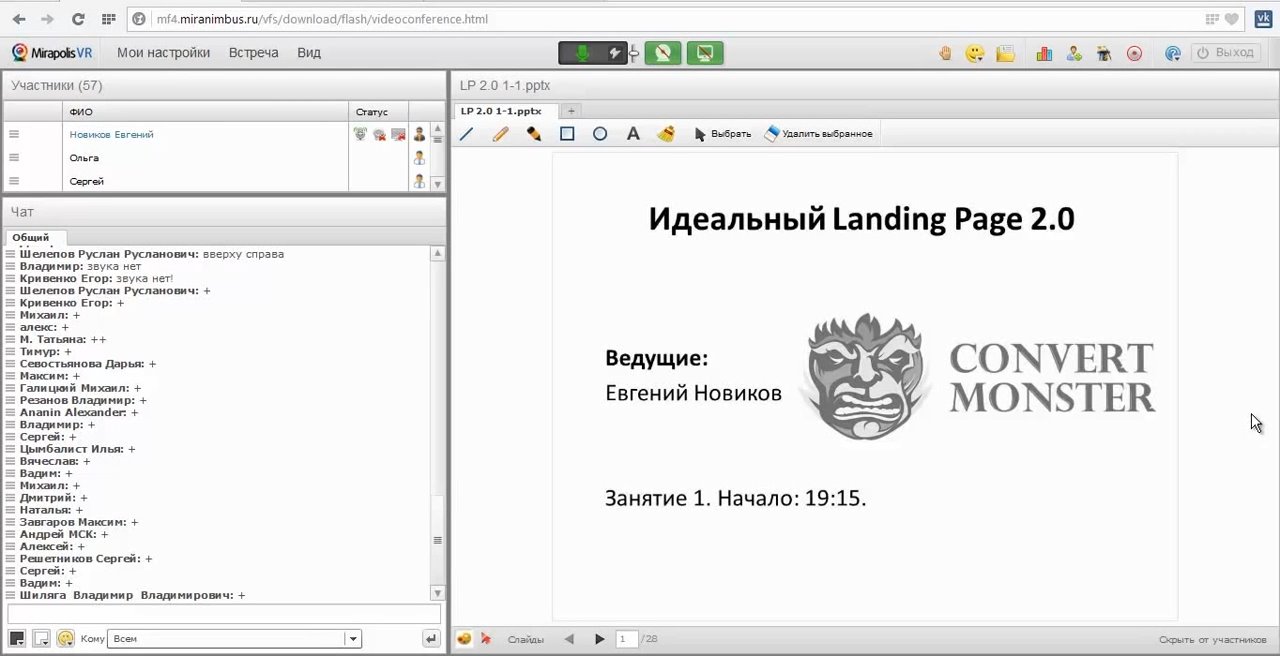This screenshot has width=1280, height=656.
Task: Open the shared files folder icon
Action: point(1005,53)
